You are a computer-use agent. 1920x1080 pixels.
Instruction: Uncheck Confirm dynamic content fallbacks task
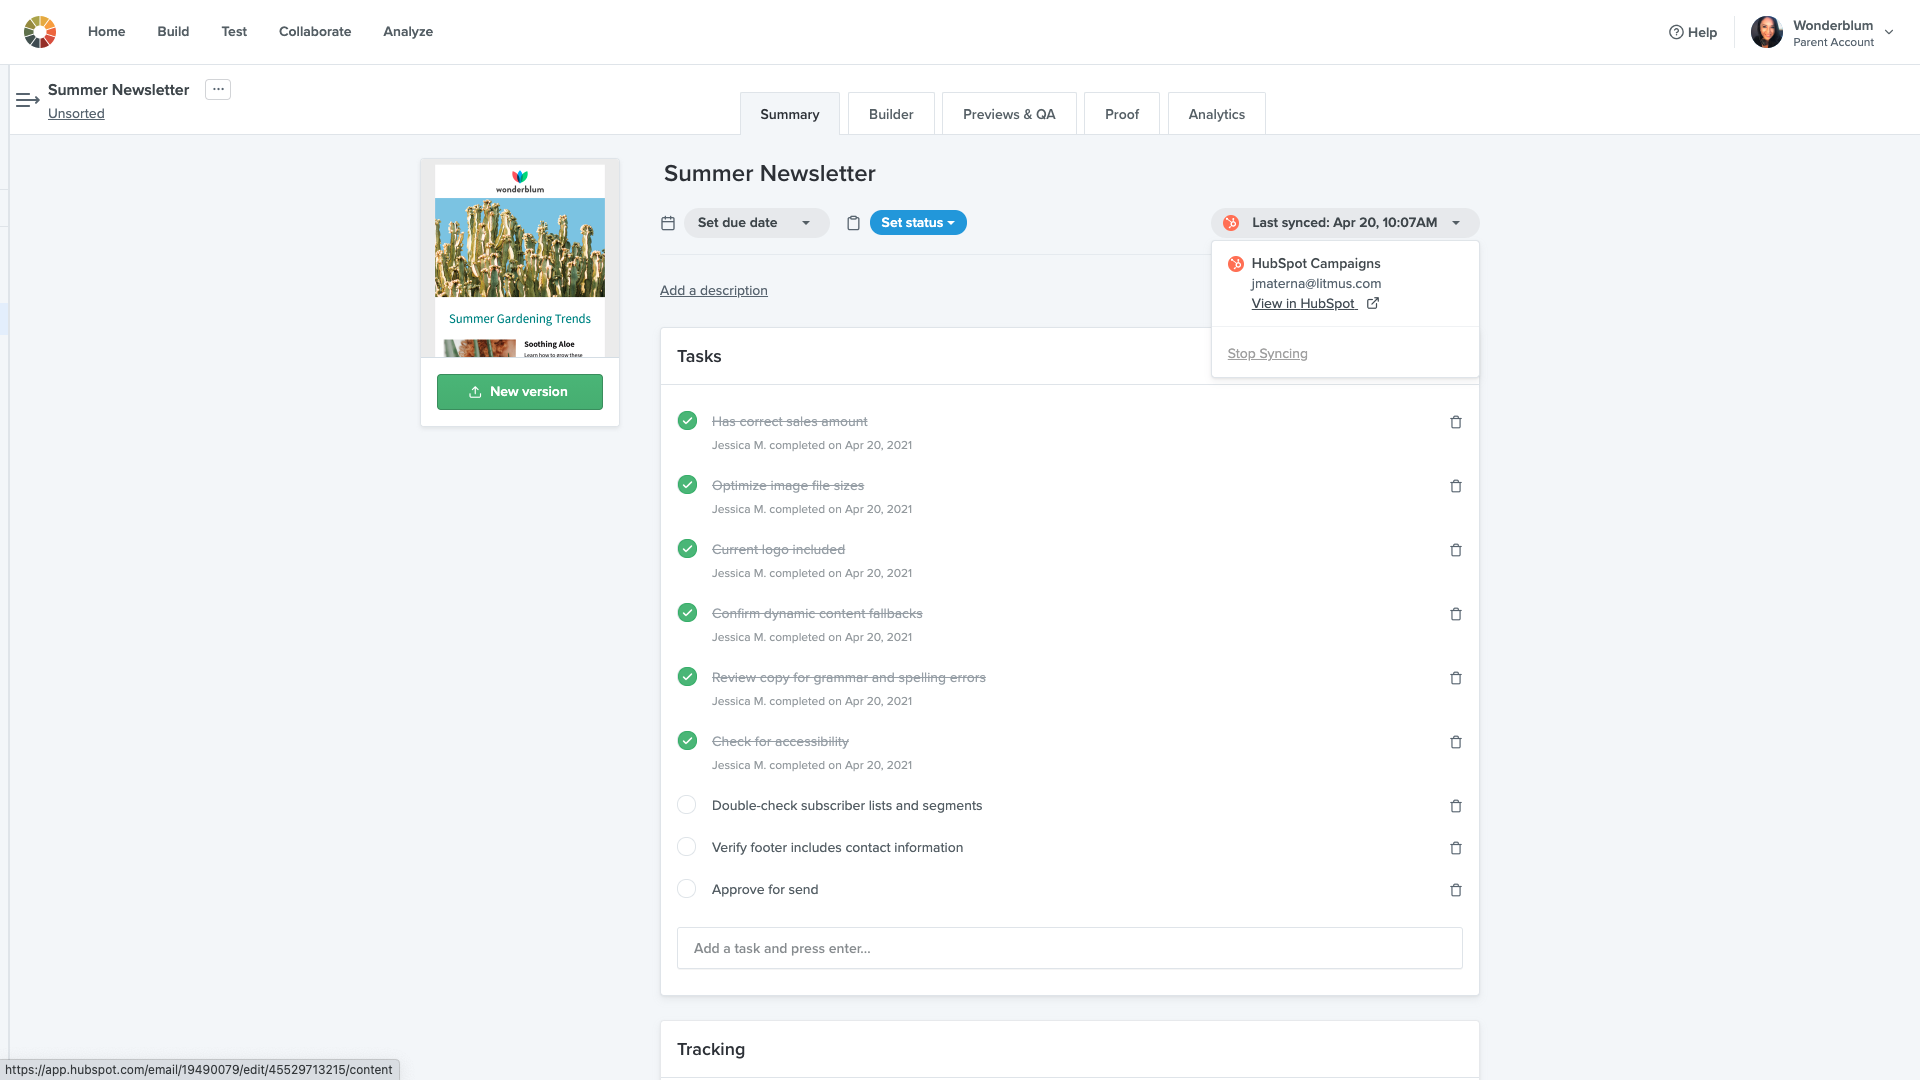687,613
